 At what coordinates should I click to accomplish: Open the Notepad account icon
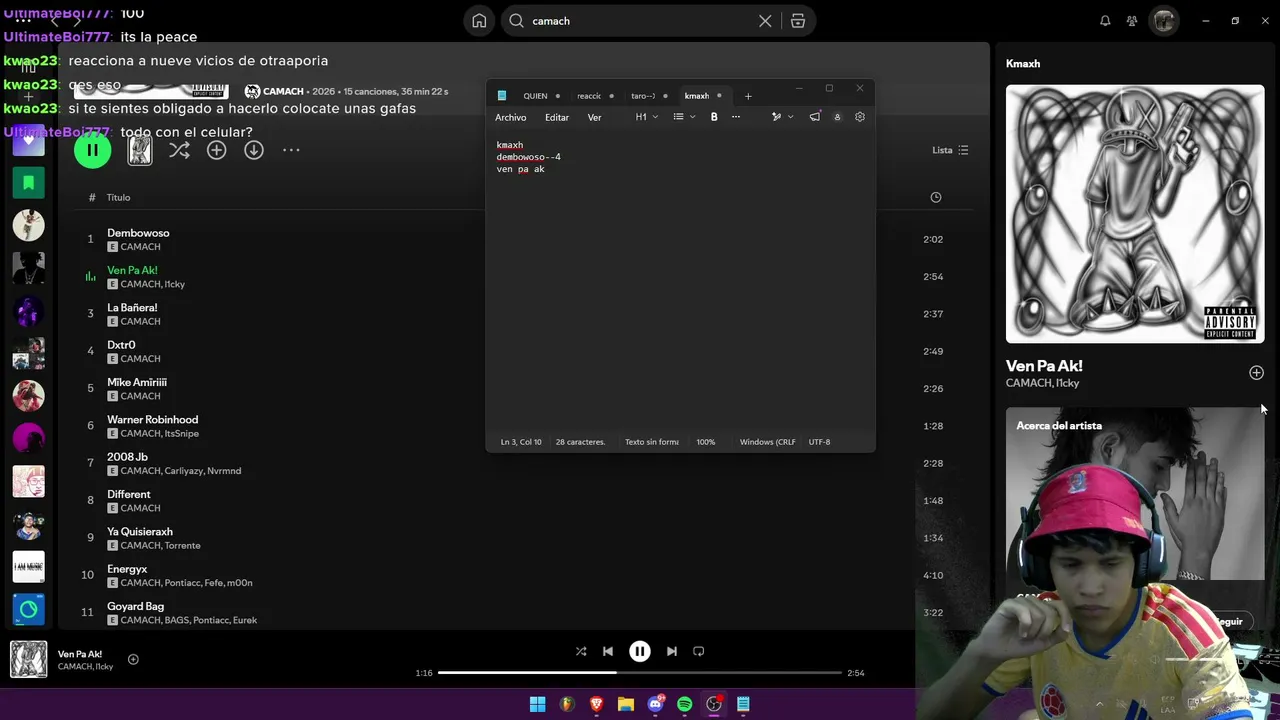coord(837,117)
